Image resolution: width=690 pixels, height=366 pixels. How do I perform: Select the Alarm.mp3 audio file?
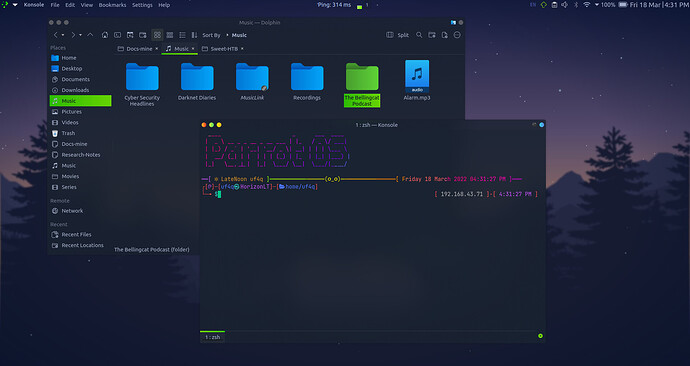pyautogui.click(x=417, y=81)
